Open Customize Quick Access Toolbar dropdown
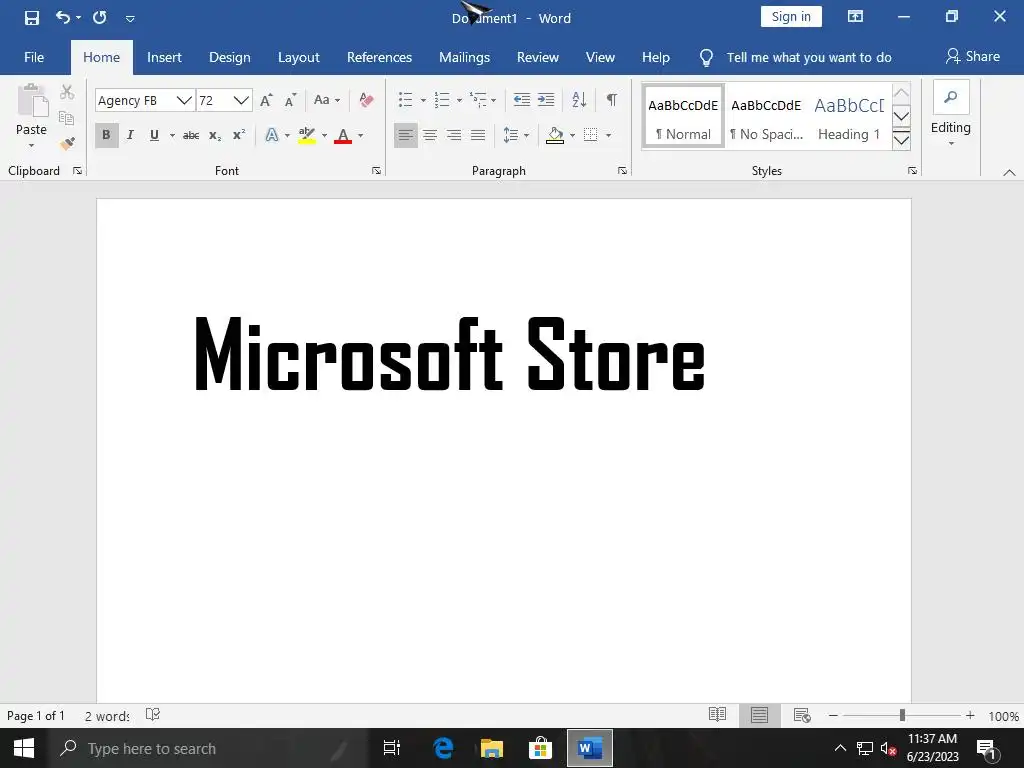 pos(130,19)
